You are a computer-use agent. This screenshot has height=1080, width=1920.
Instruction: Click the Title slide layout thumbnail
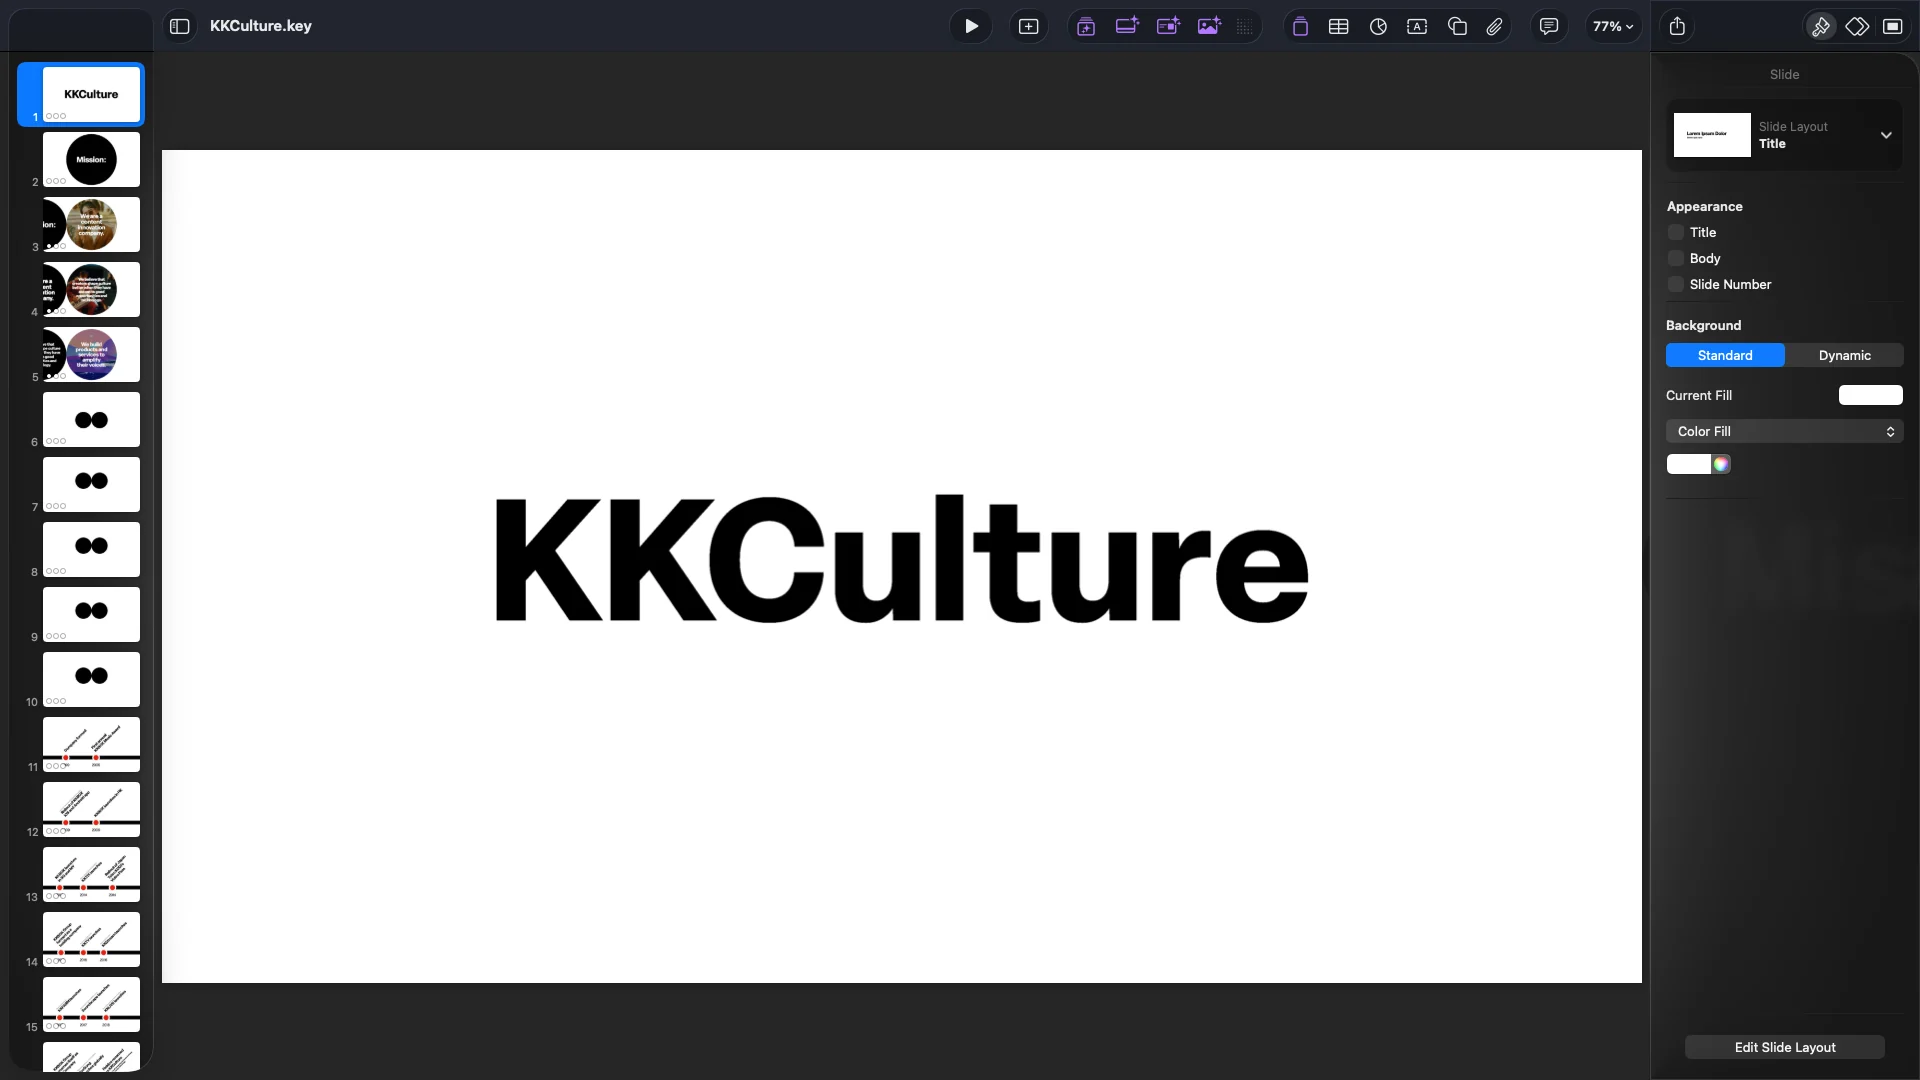pos(1712,135)
